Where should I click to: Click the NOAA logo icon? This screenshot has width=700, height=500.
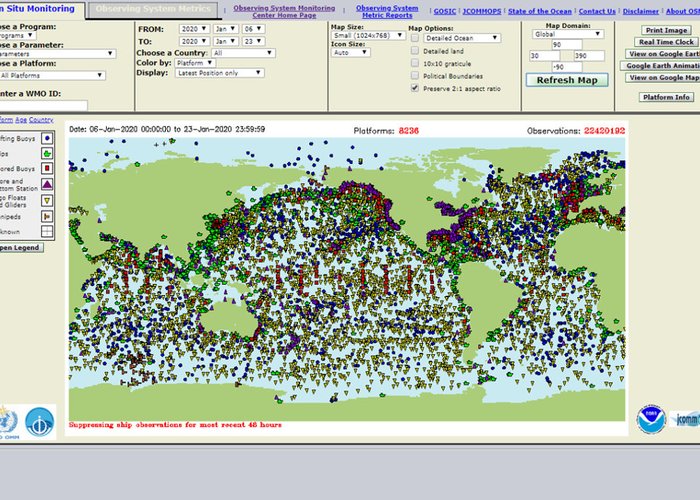pyautogui.click(x=650, y=418)
